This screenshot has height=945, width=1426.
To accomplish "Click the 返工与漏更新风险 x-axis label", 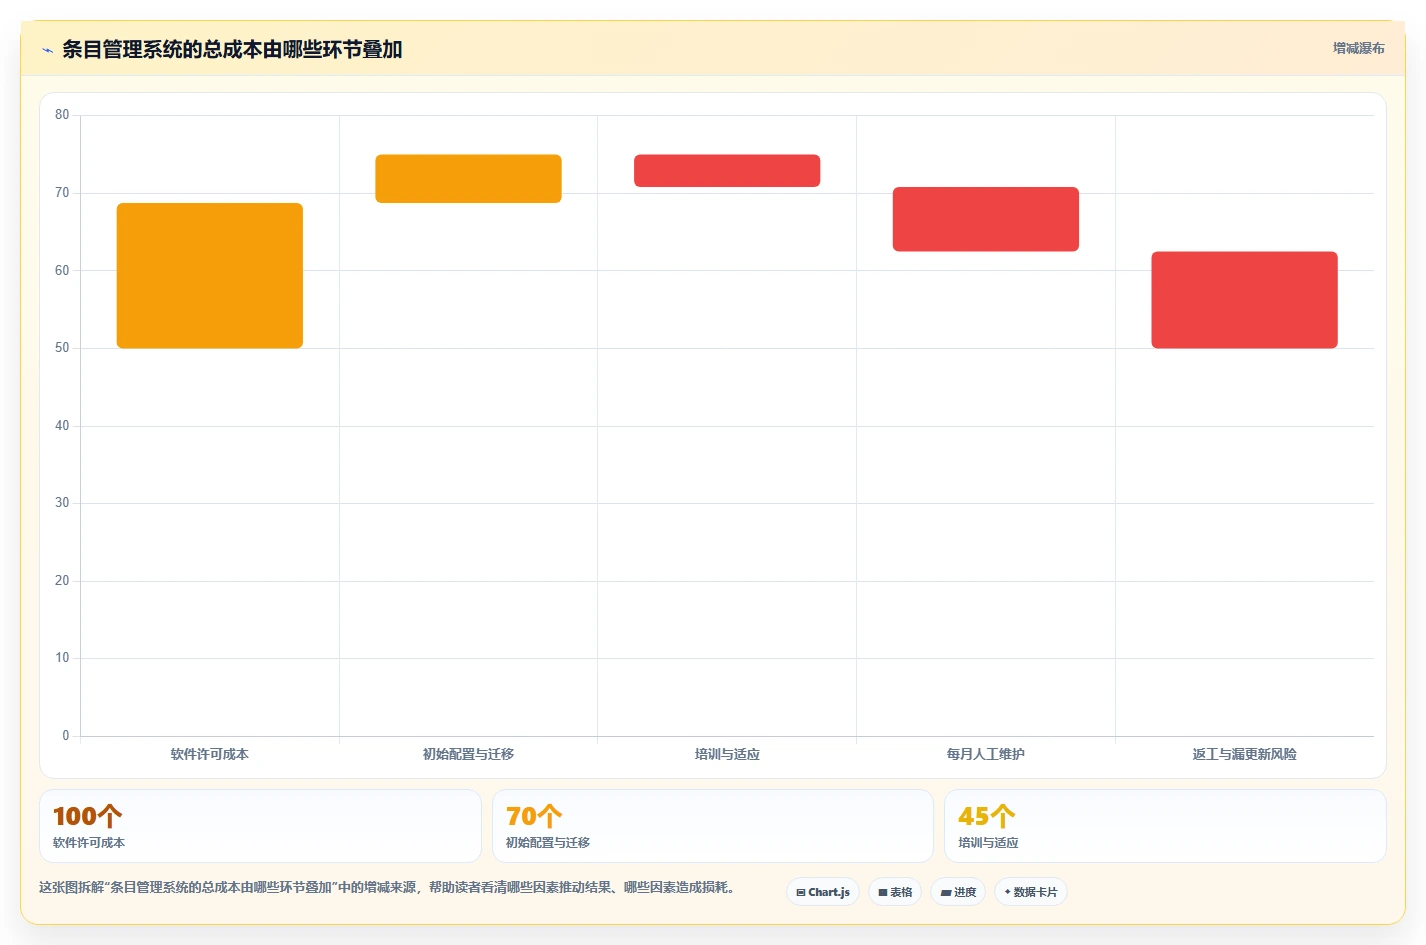I will click(1244, 755).
